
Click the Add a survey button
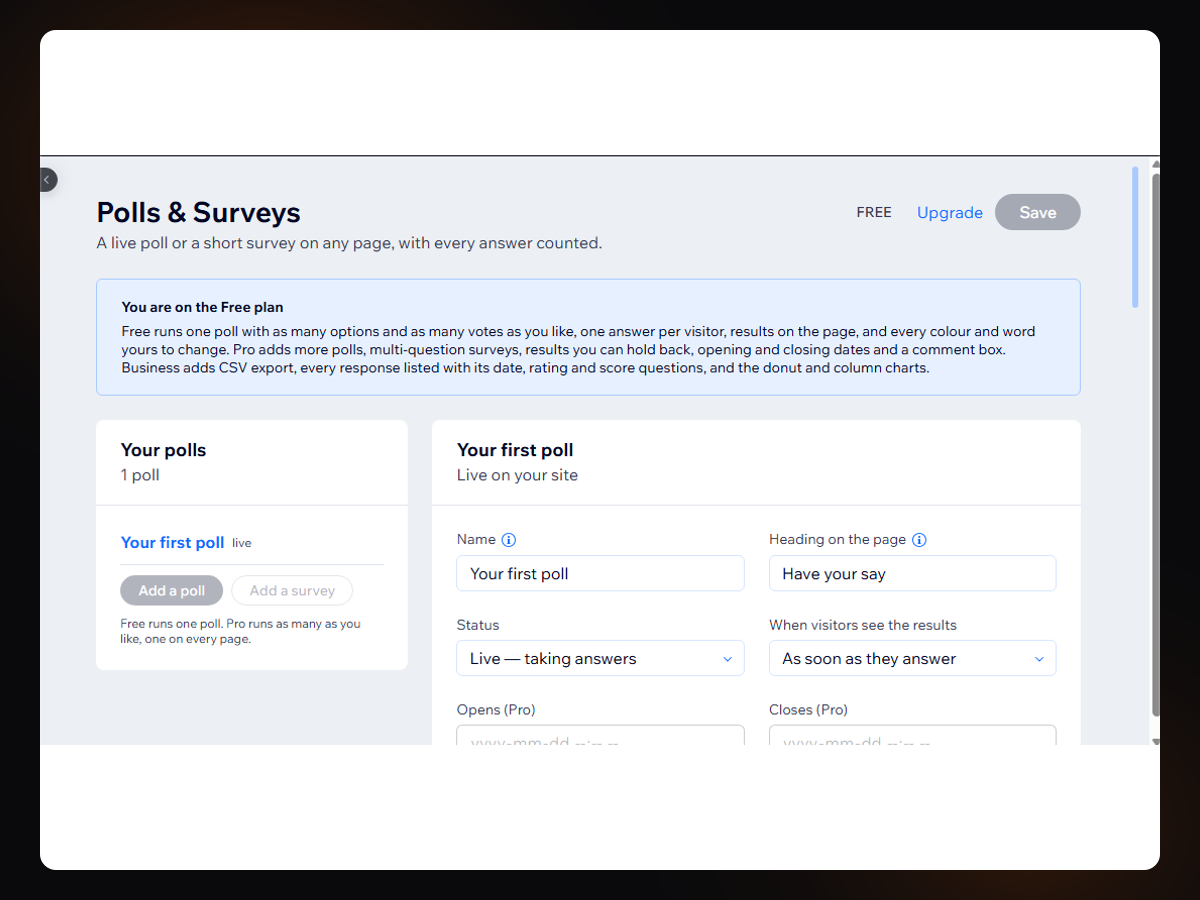pyautogui.click(x=292, y=591)
